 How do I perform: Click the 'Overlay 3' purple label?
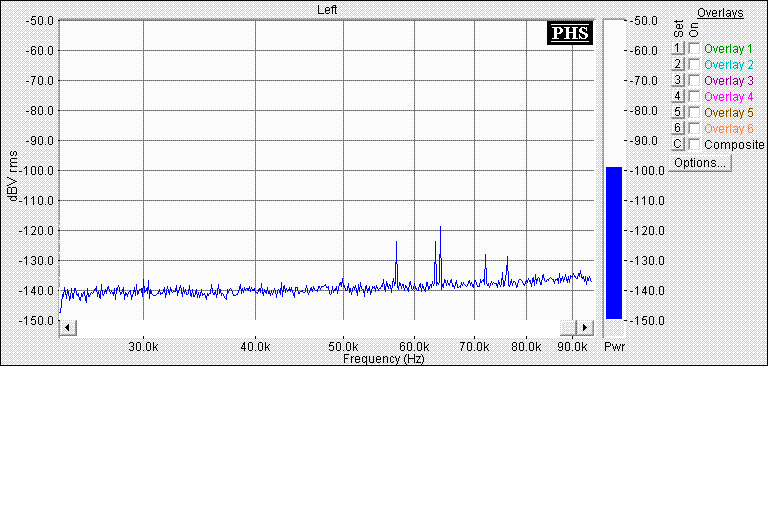click(728, 80)
